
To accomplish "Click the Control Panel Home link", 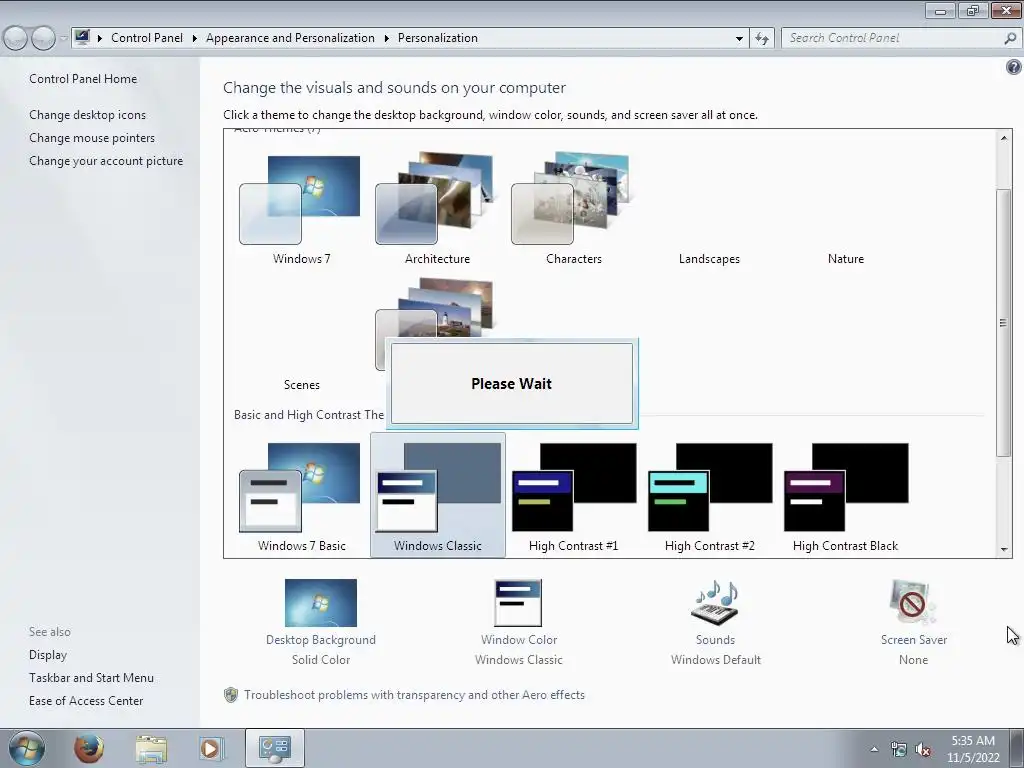I will point(83,78).
